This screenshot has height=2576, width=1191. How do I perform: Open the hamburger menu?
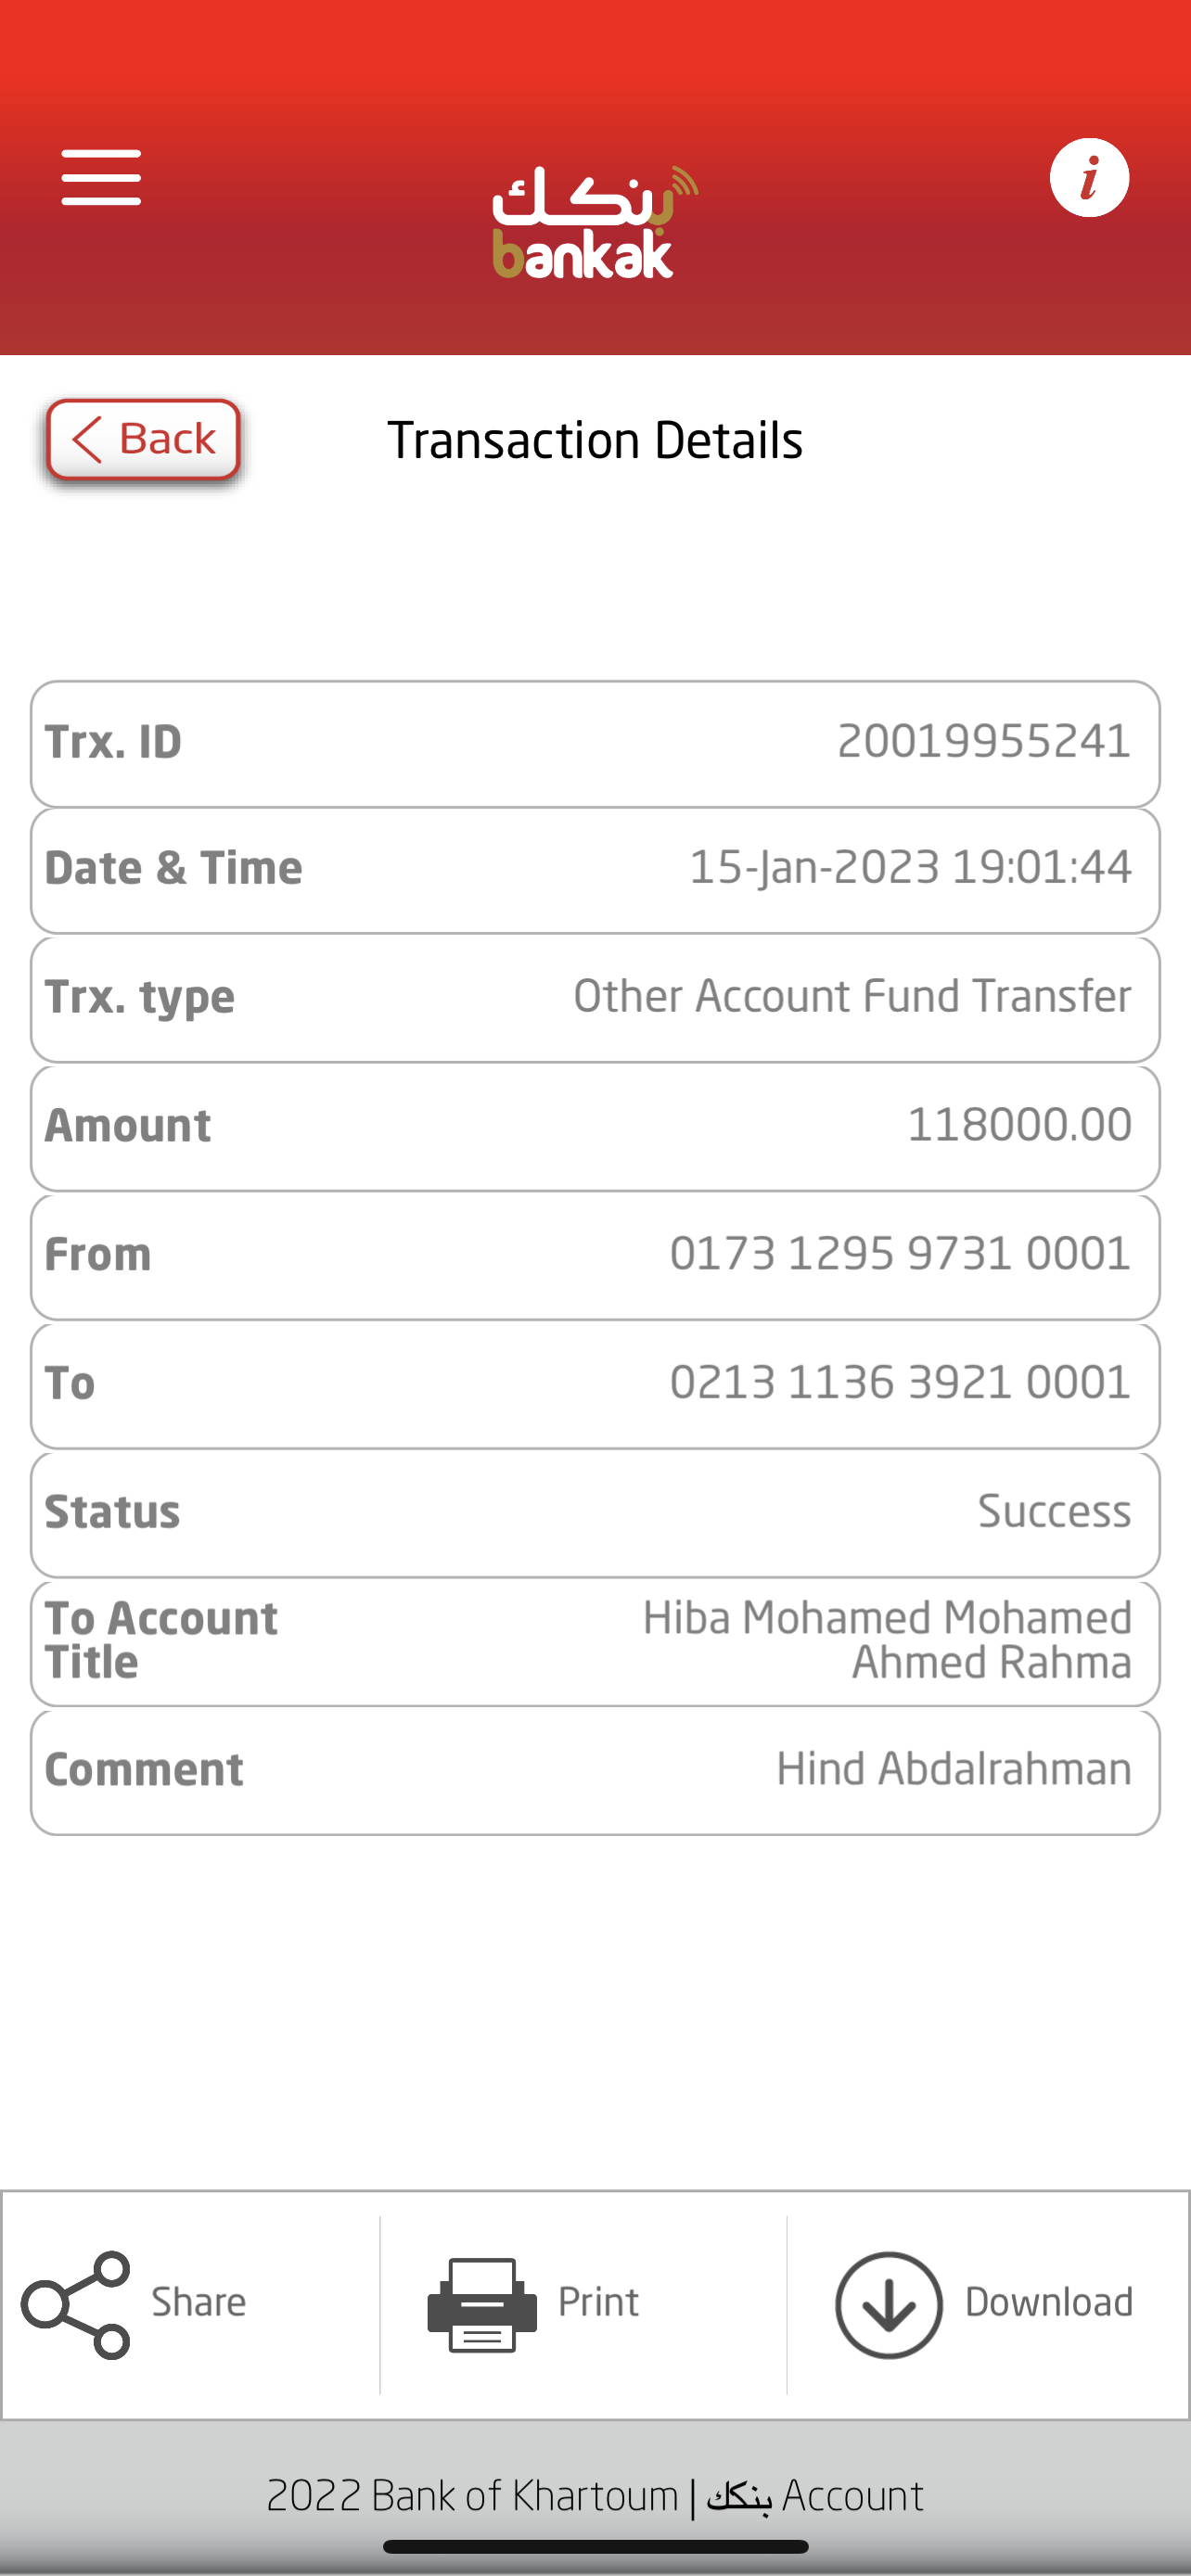(101, 178)
